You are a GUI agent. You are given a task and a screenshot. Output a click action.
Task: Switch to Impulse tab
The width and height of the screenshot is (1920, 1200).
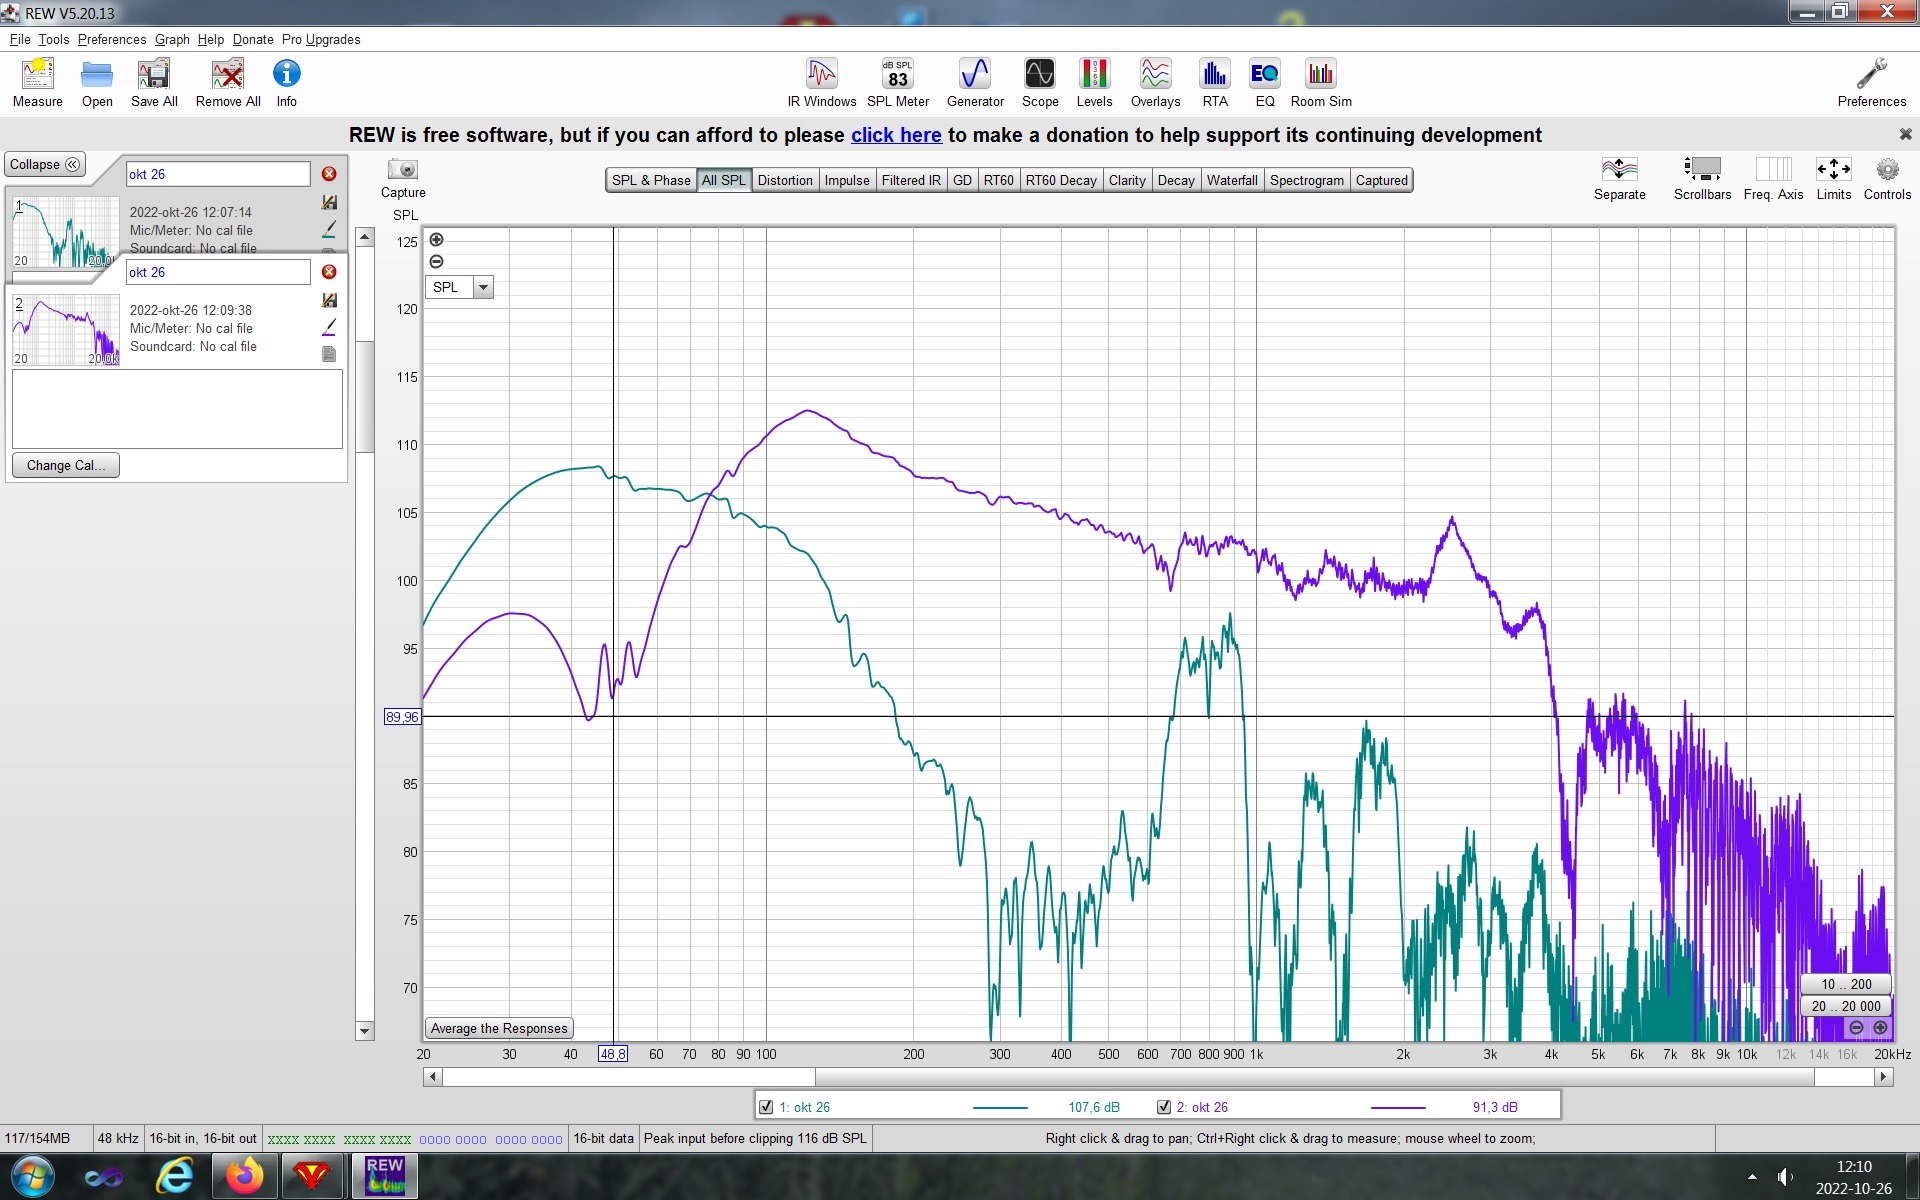tap(847, 180)
